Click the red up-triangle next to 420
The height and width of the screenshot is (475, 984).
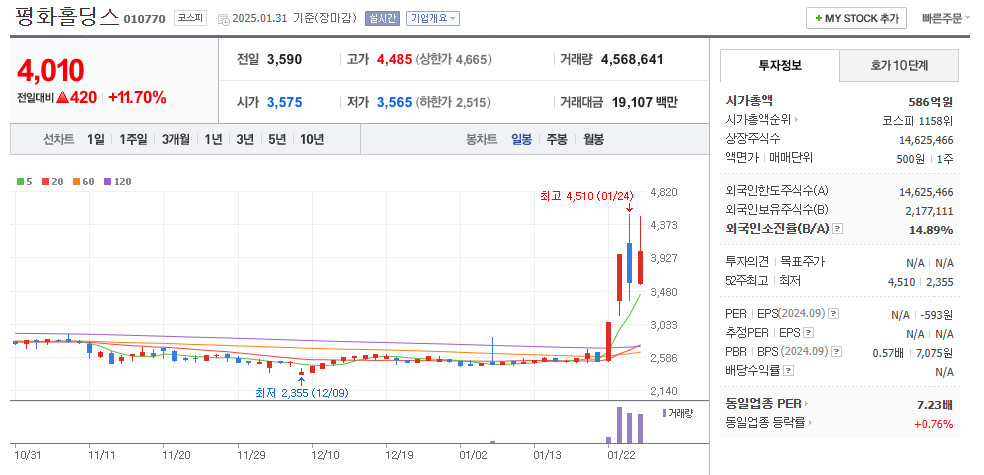[x=62, y=98]
